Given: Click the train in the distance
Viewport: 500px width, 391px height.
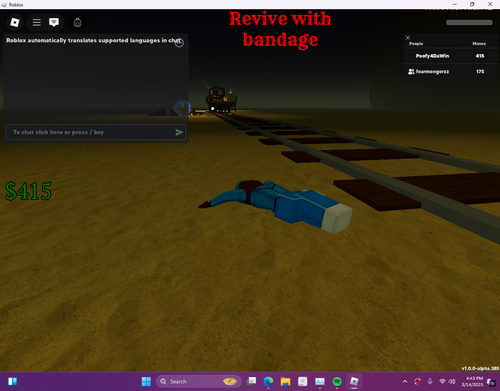Looking at the screenshot, I should coord(221,99).
